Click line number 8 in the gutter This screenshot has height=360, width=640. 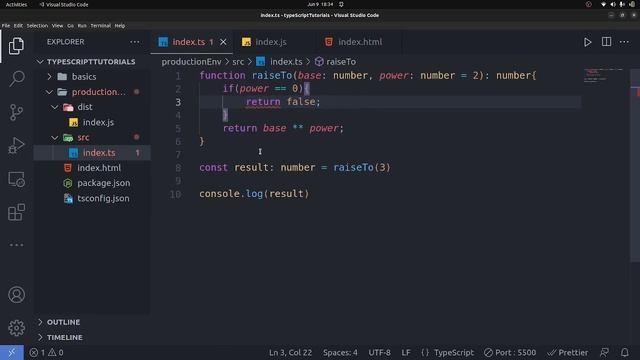(x=178, y=168)
